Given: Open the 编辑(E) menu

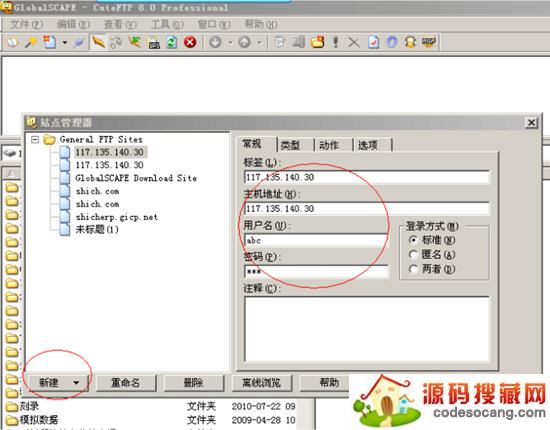Looking at the screenshot, I should 73,25.
